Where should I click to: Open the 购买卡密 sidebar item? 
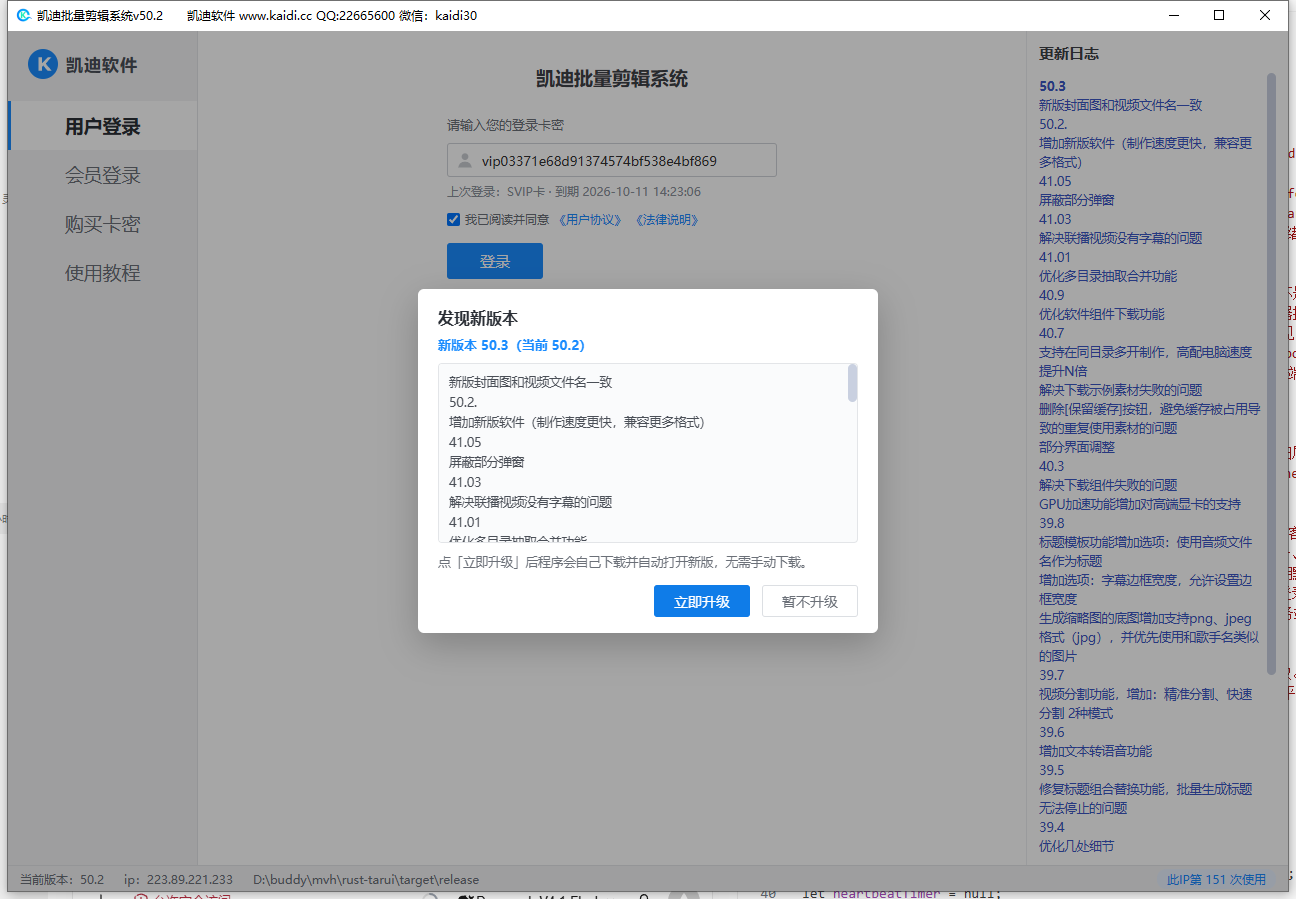102,224
